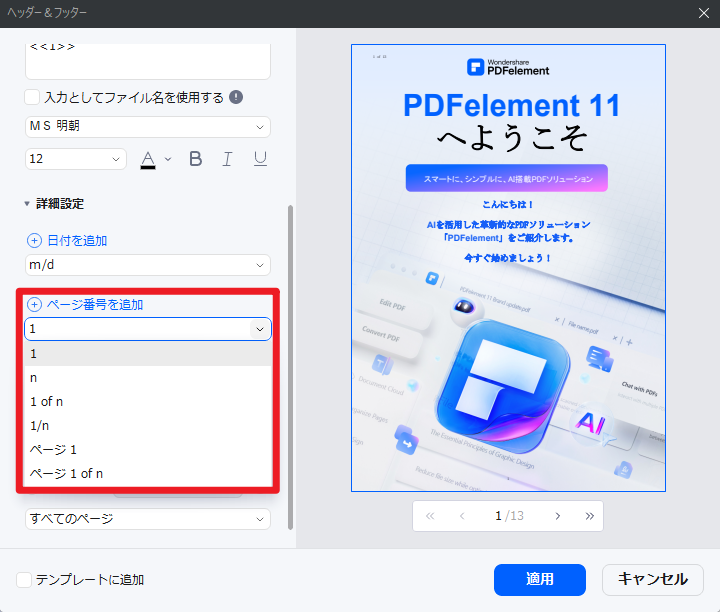The image size is (720, 612).
Task: Open the font color dropdown arrow
Action: pyautogui.click(x=168, y=159)
